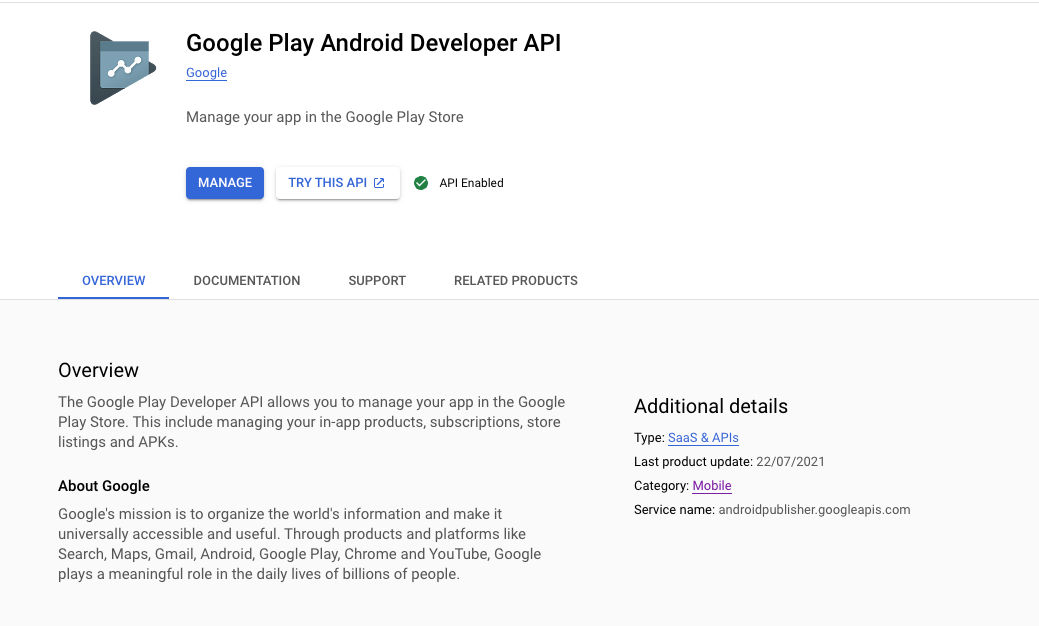
Task: Follow the SaaS & APIs type link
Action: point(703,438)
